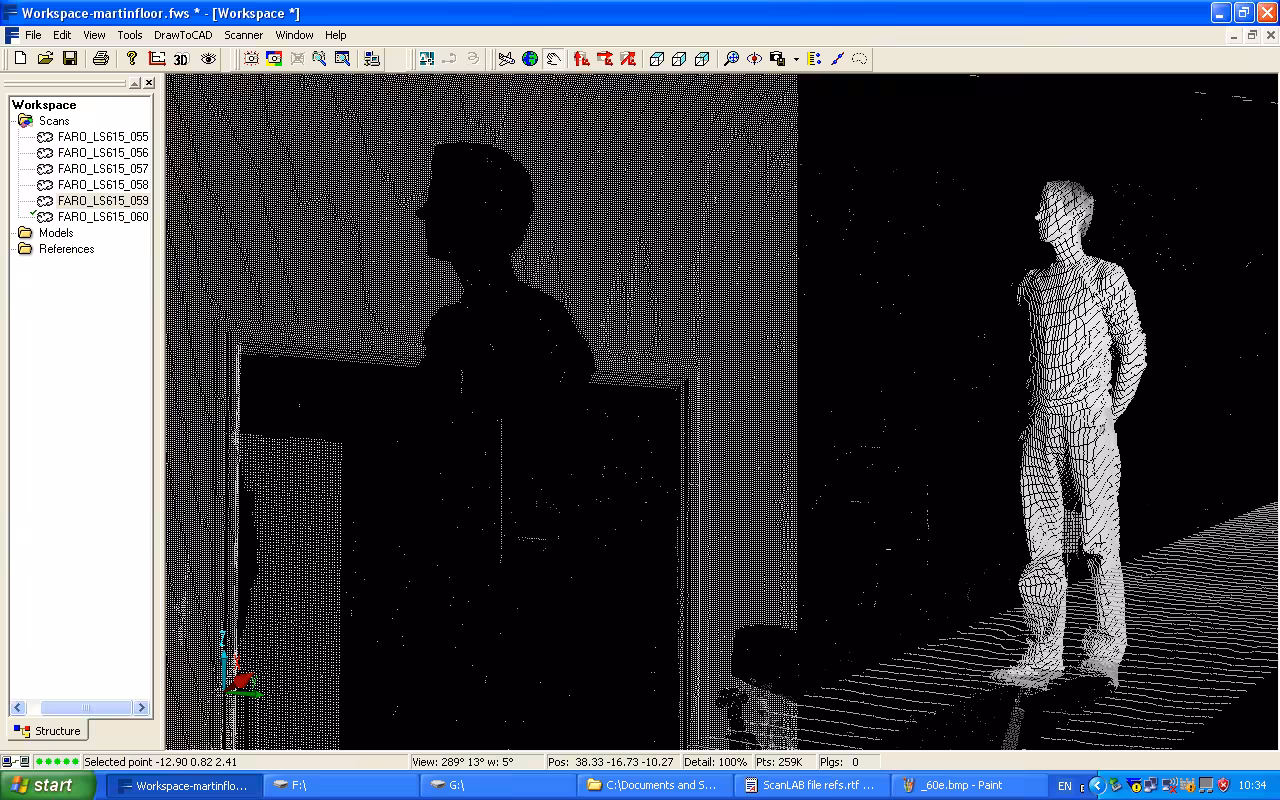Click the multicolored camera toolbar icon

274,59
